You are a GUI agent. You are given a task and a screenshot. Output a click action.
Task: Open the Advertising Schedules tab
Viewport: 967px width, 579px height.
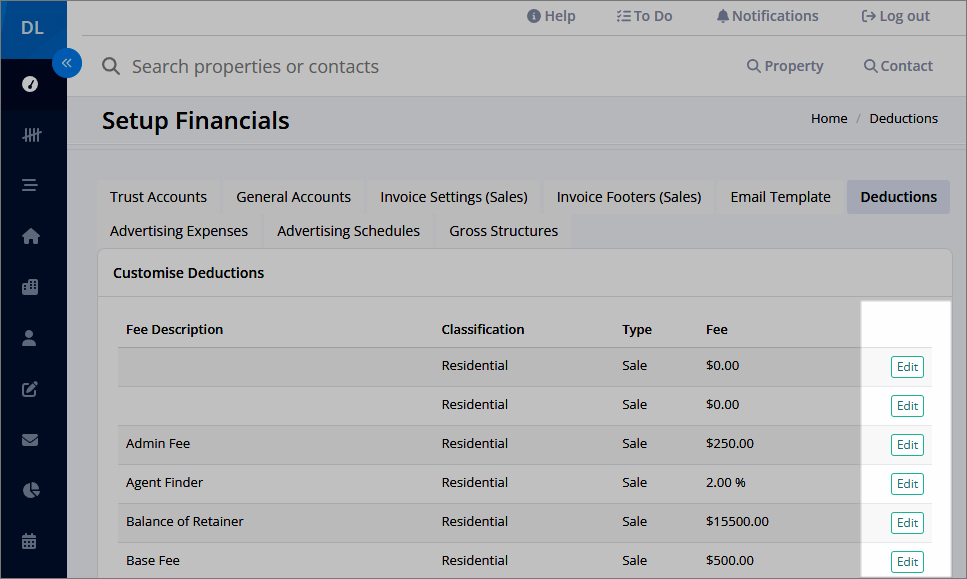348,231
